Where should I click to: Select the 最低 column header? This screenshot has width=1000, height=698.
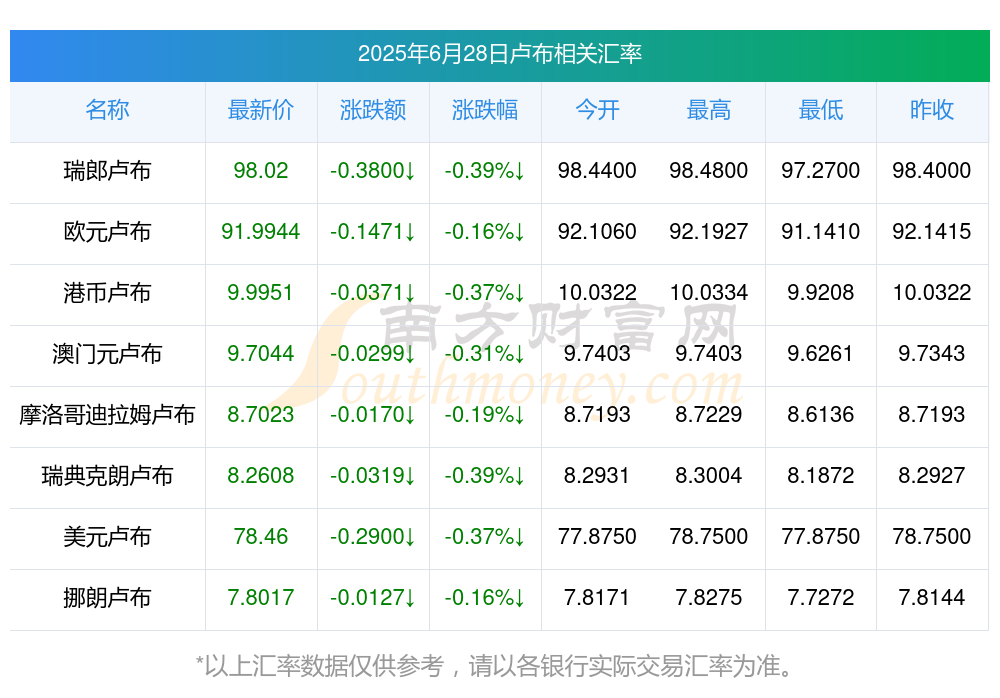click(x=821, y=110)
